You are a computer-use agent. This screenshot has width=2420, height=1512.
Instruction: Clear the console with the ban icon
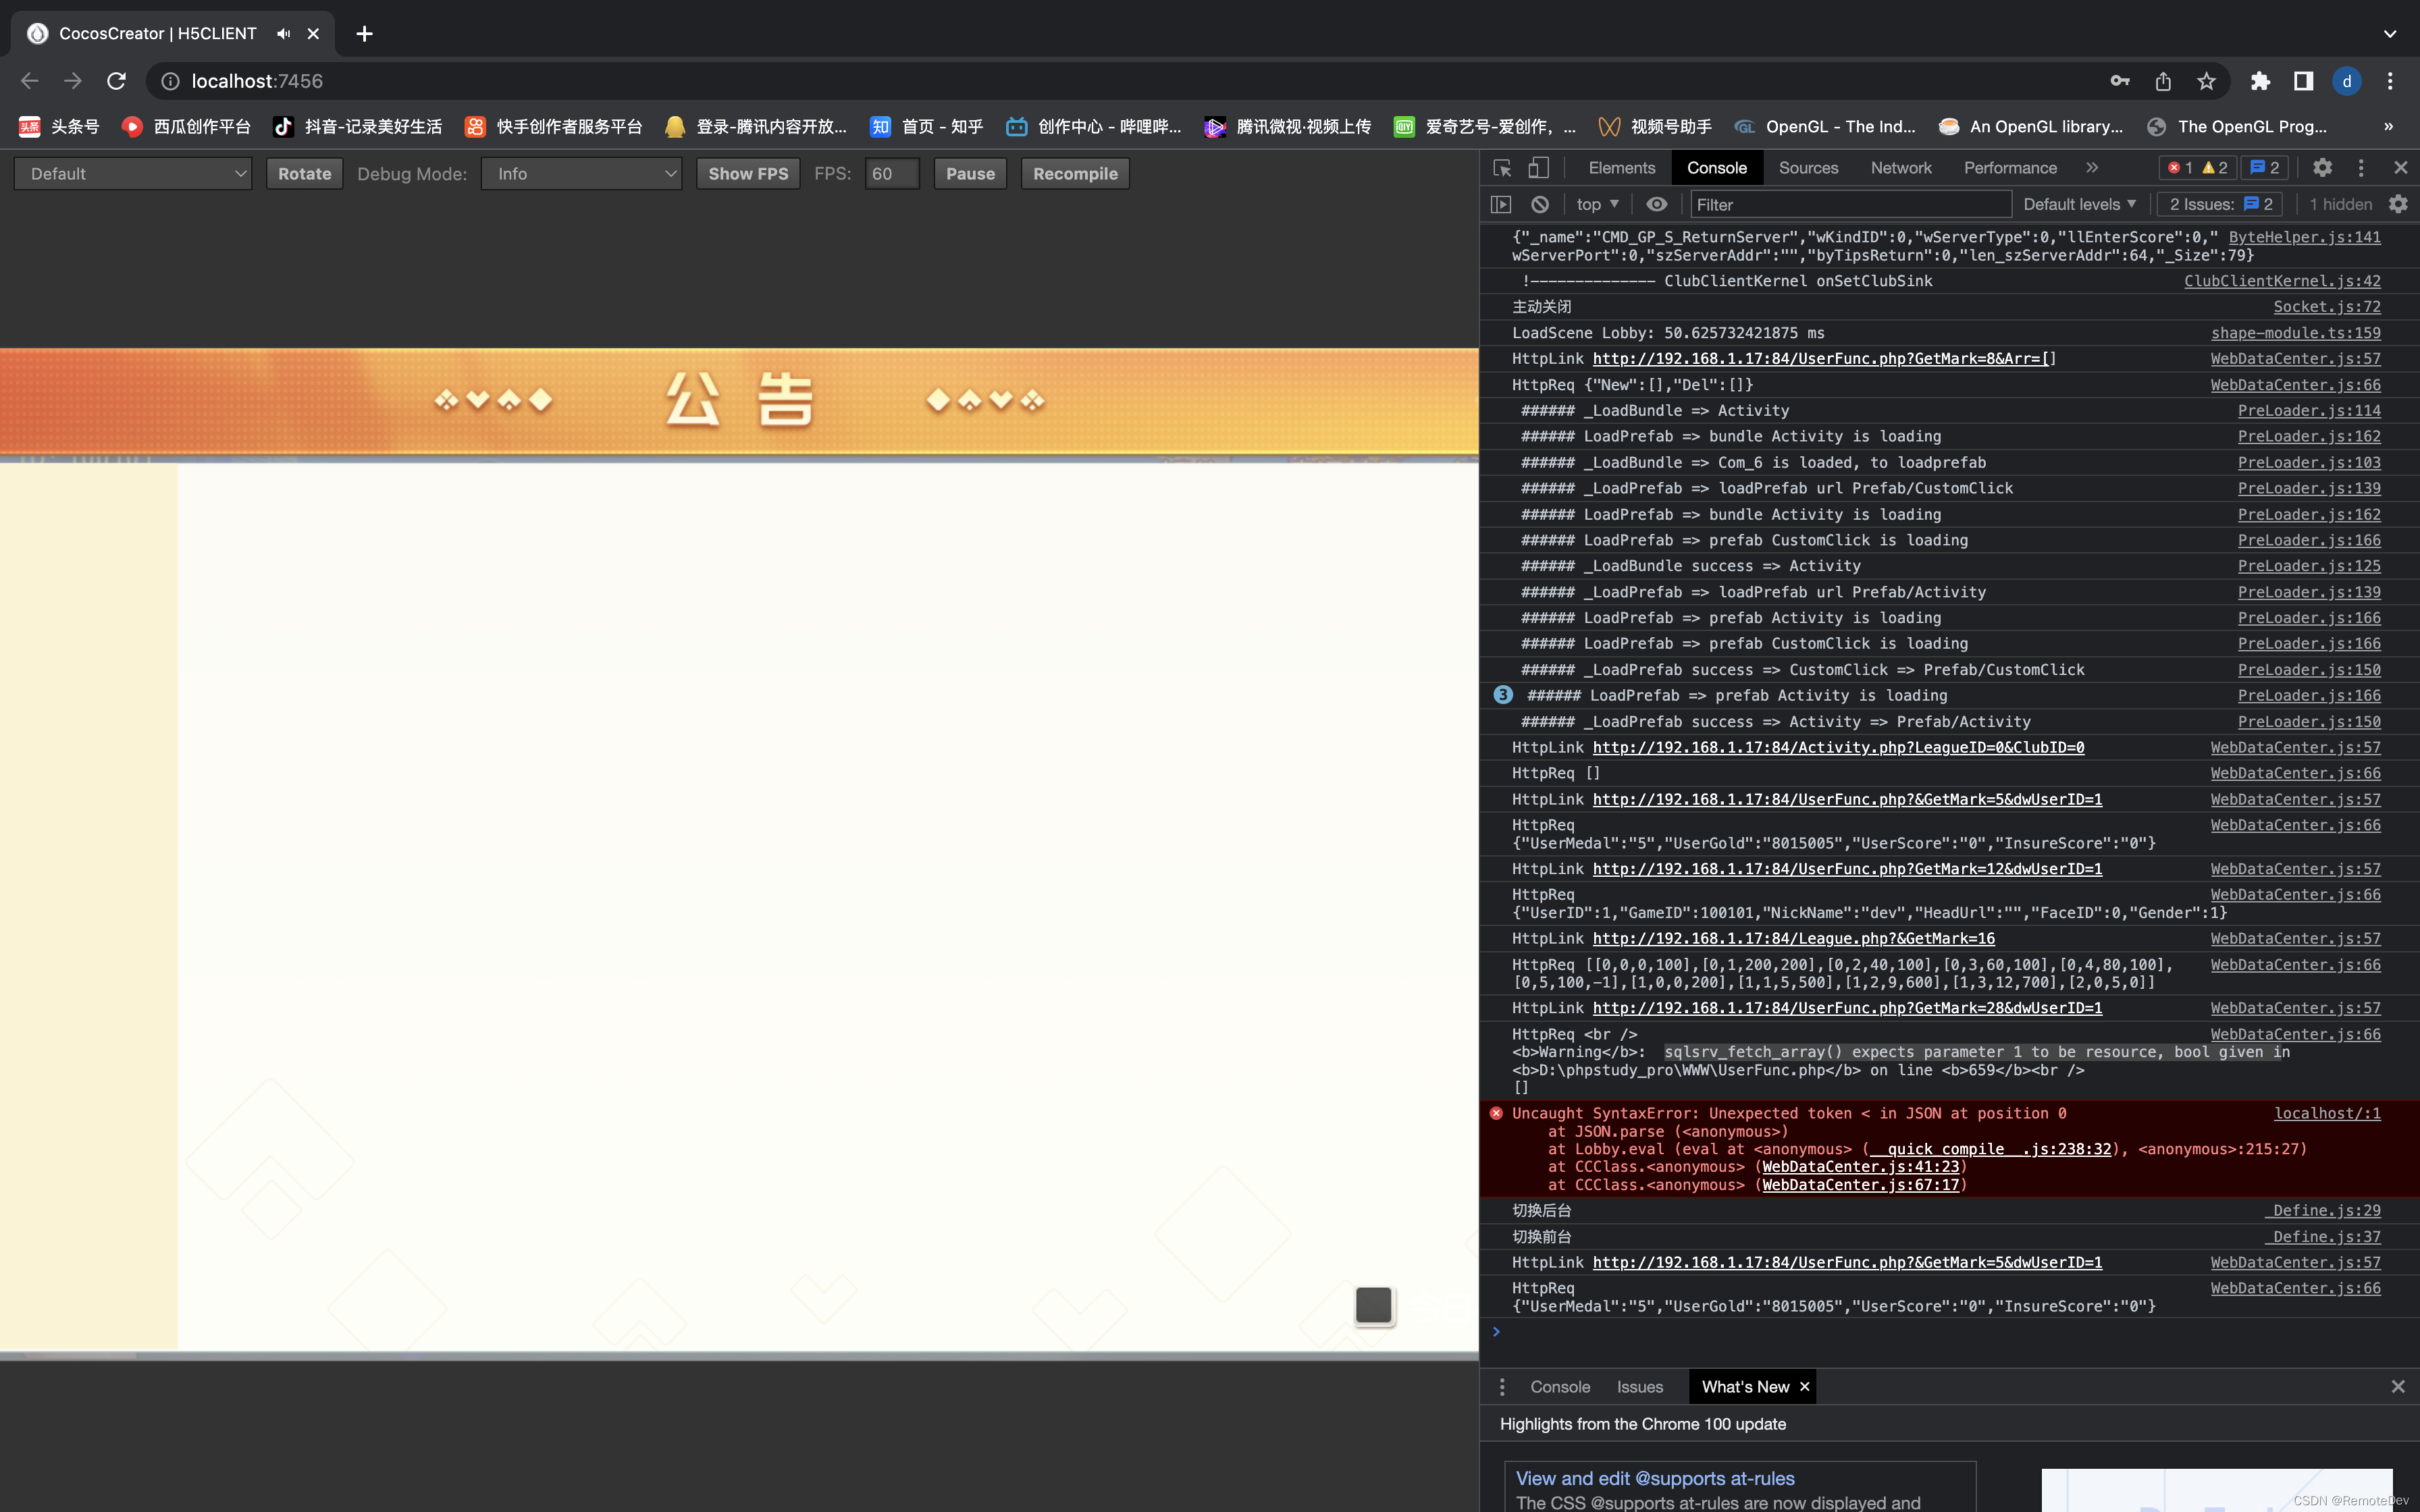[1540, 204]
